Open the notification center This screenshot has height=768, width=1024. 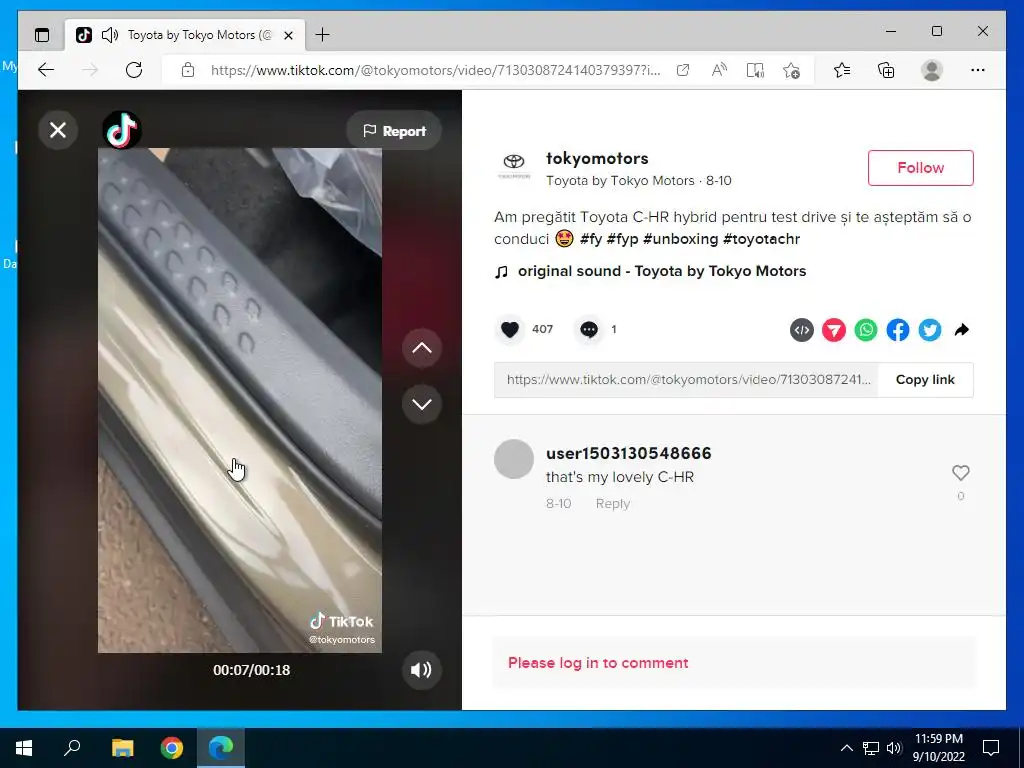pos(991,748)
